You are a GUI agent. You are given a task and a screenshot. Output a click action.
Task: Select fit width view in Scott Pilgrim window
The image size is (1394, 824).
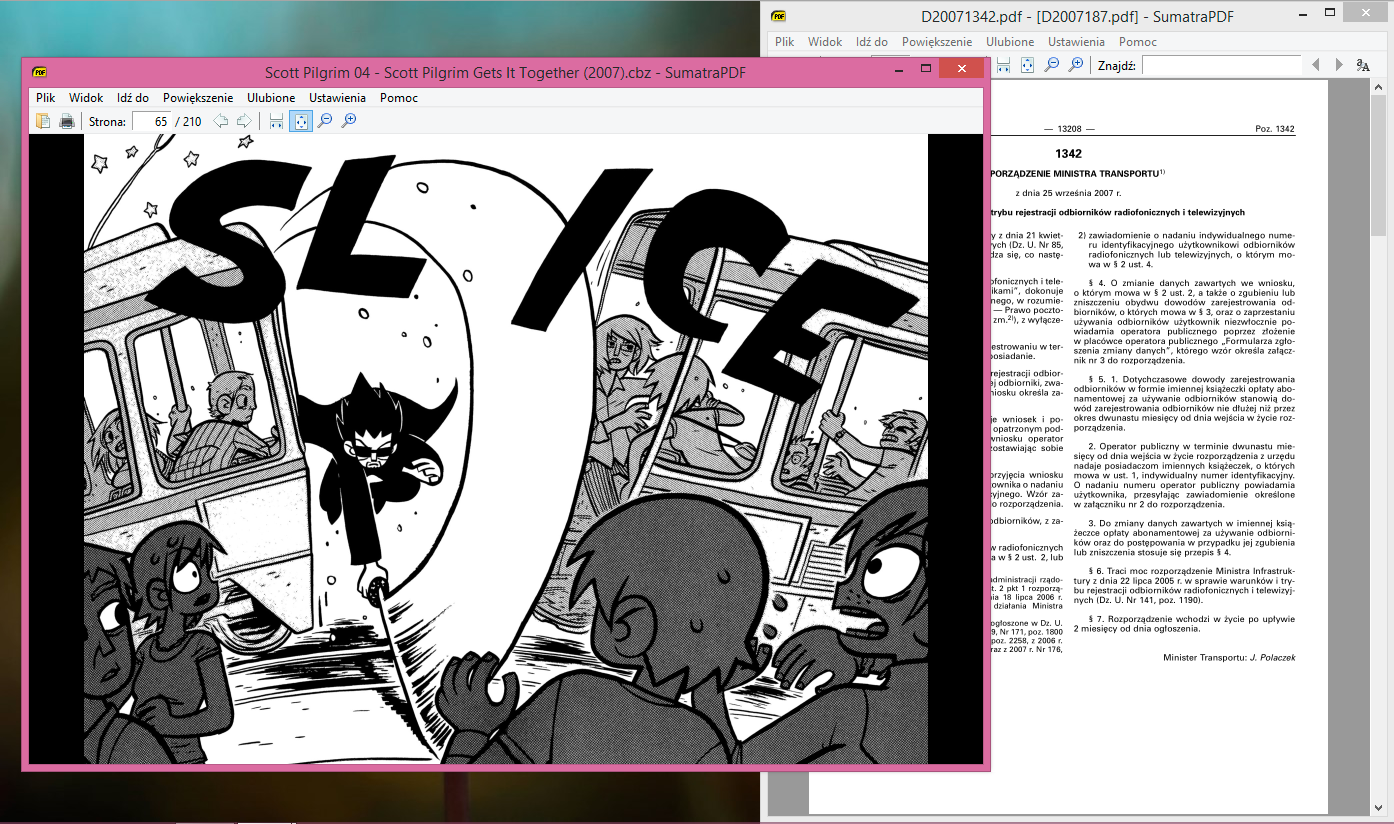[277, 121]
